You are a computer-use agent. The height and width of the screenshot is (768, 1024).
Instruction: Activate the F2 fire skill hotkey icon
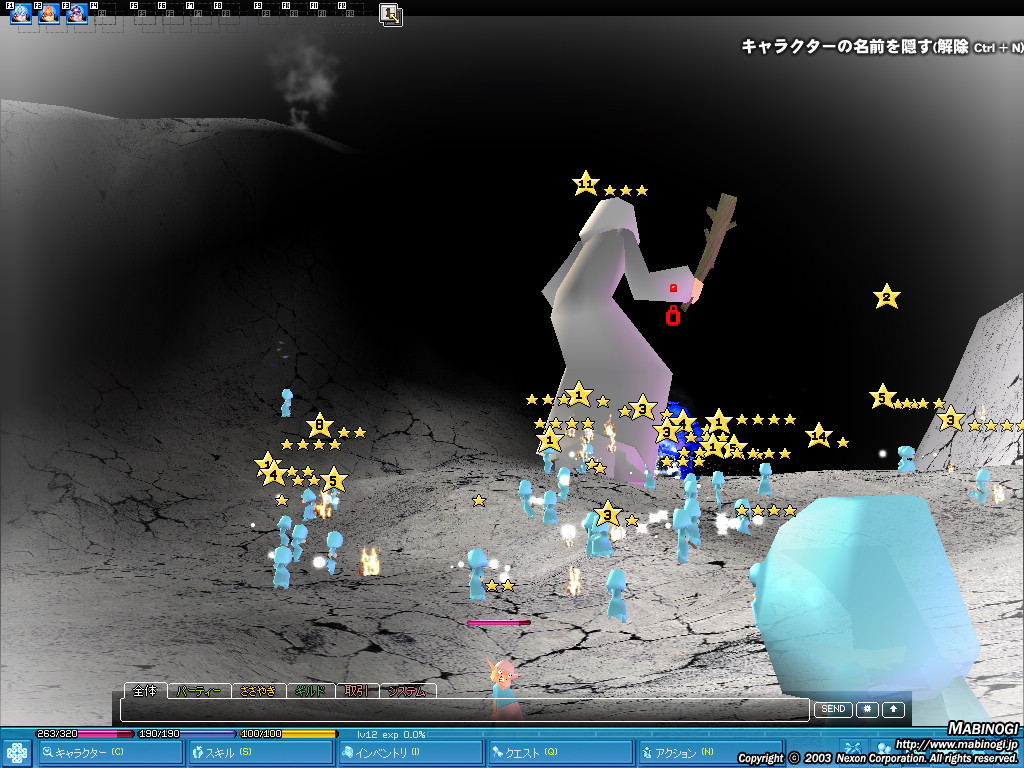pyautogui.click(x=48, y=13)
